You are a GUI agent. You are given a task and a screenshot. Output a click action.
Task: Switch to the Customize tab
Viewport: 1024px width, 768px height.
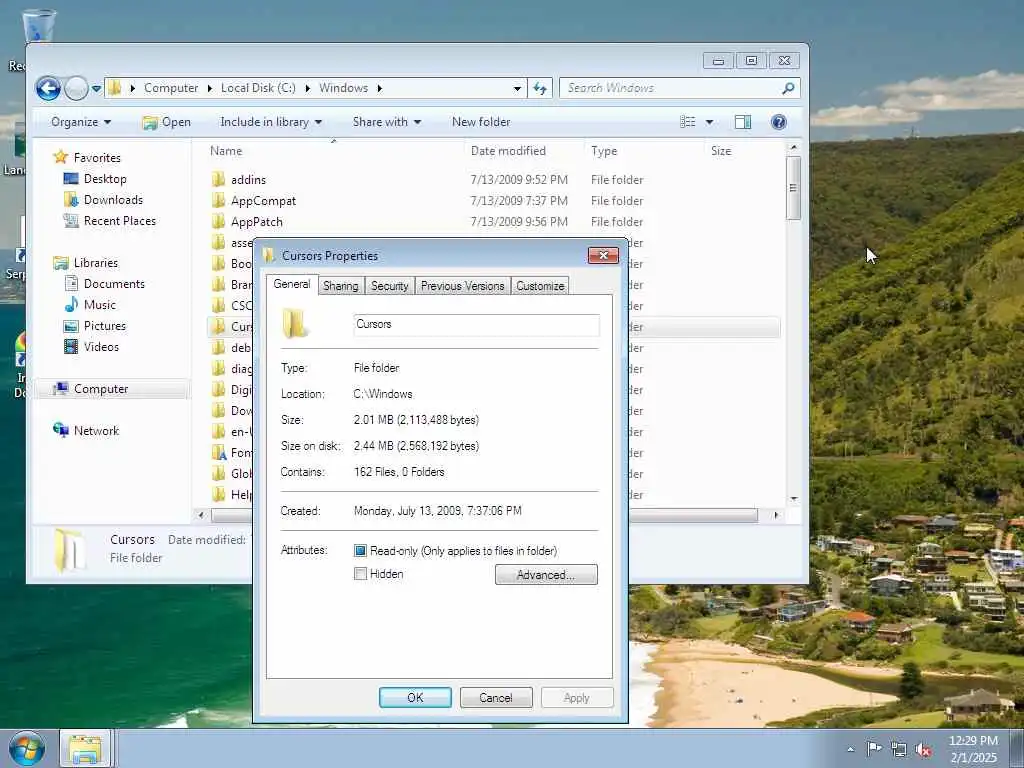click(x=540, y=286)
